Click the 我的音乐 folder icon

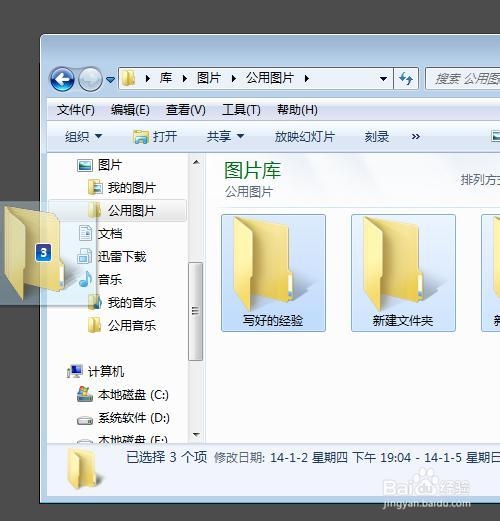tap(95, 302)
